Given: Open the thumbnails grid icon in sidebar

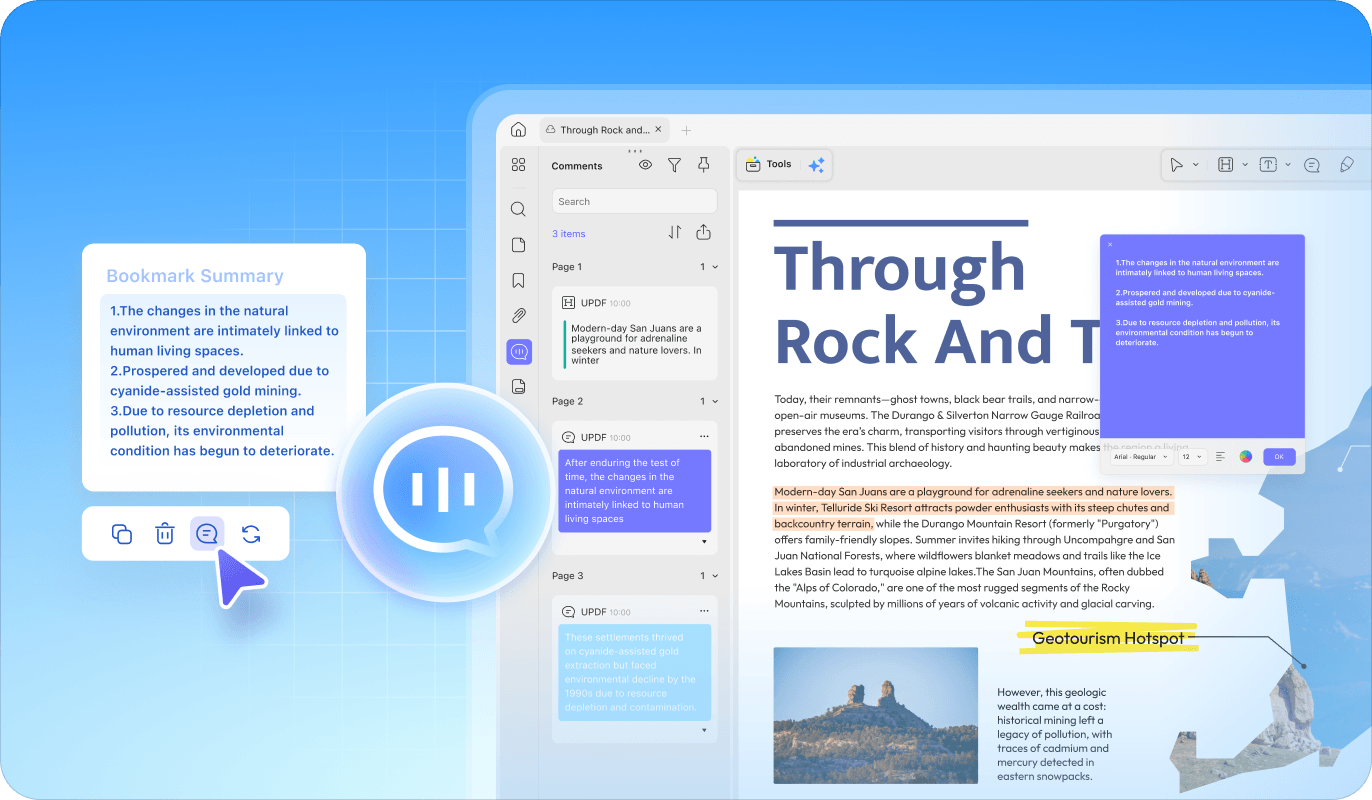Looking at the screenshot, I should [518, 165].
